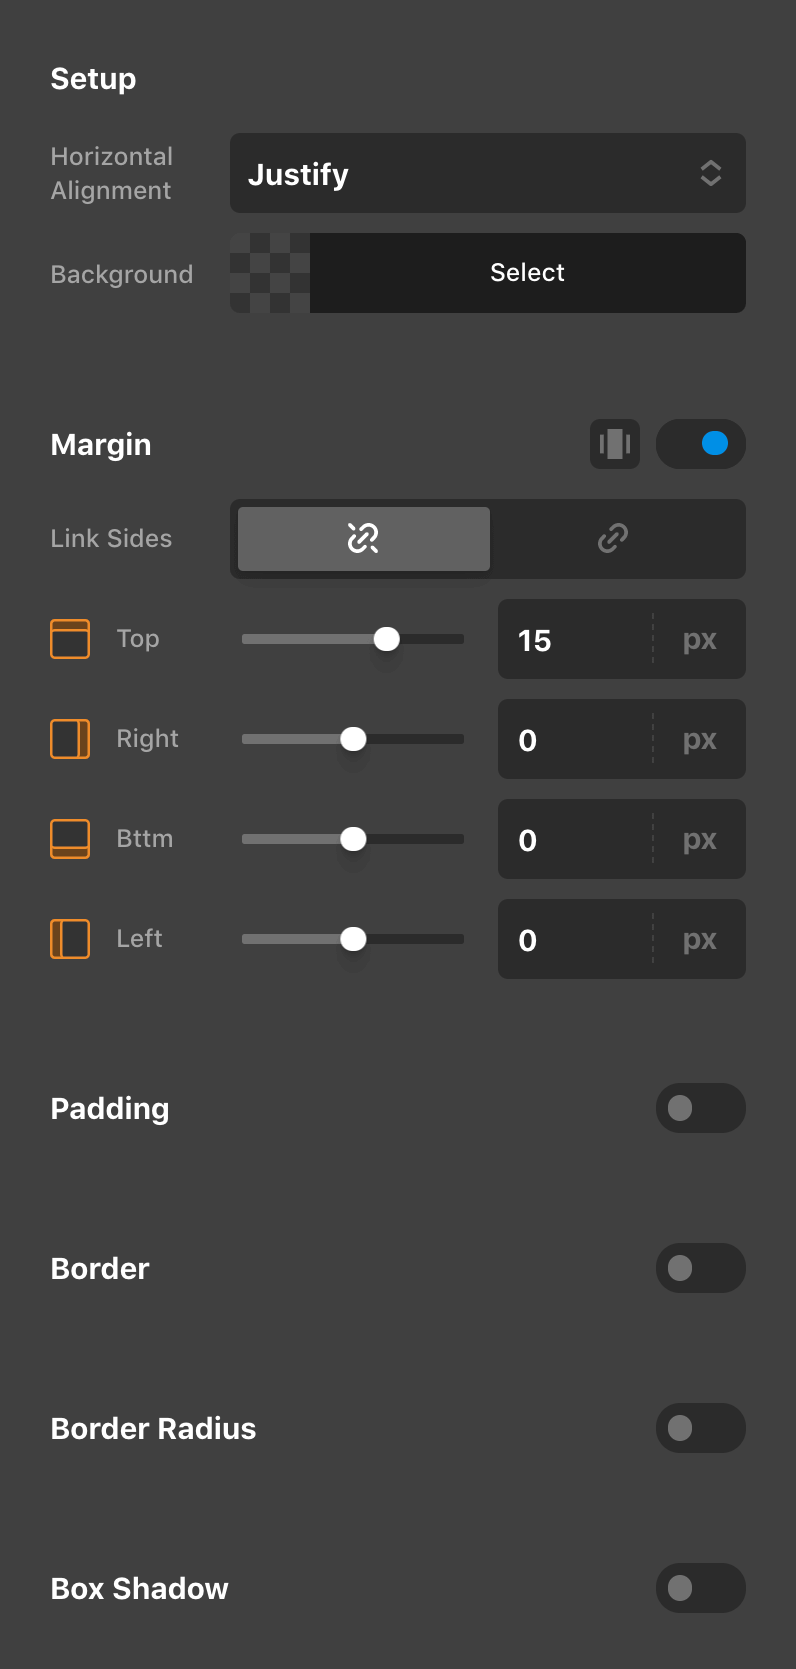This screenshot has height=1669, width=796.
Task: Click the transparent checkerboard background swatch
Action: tap(270, 273)
